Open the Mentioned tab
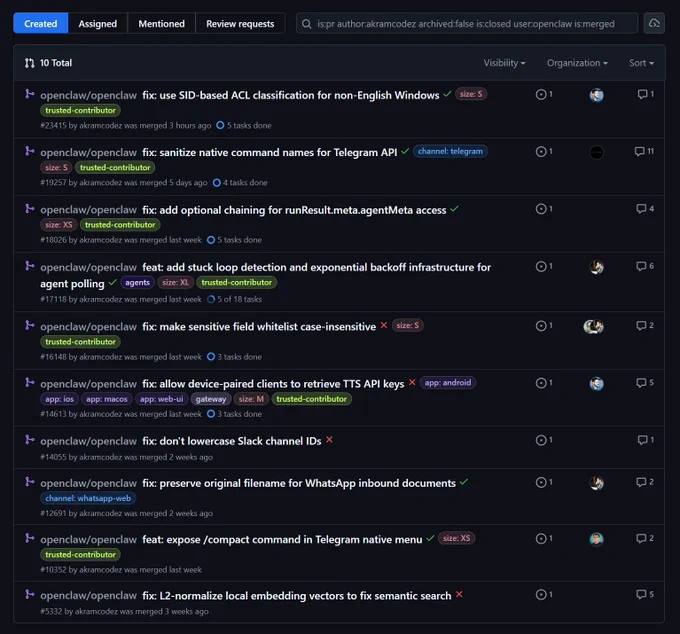 tap(161, 23)
